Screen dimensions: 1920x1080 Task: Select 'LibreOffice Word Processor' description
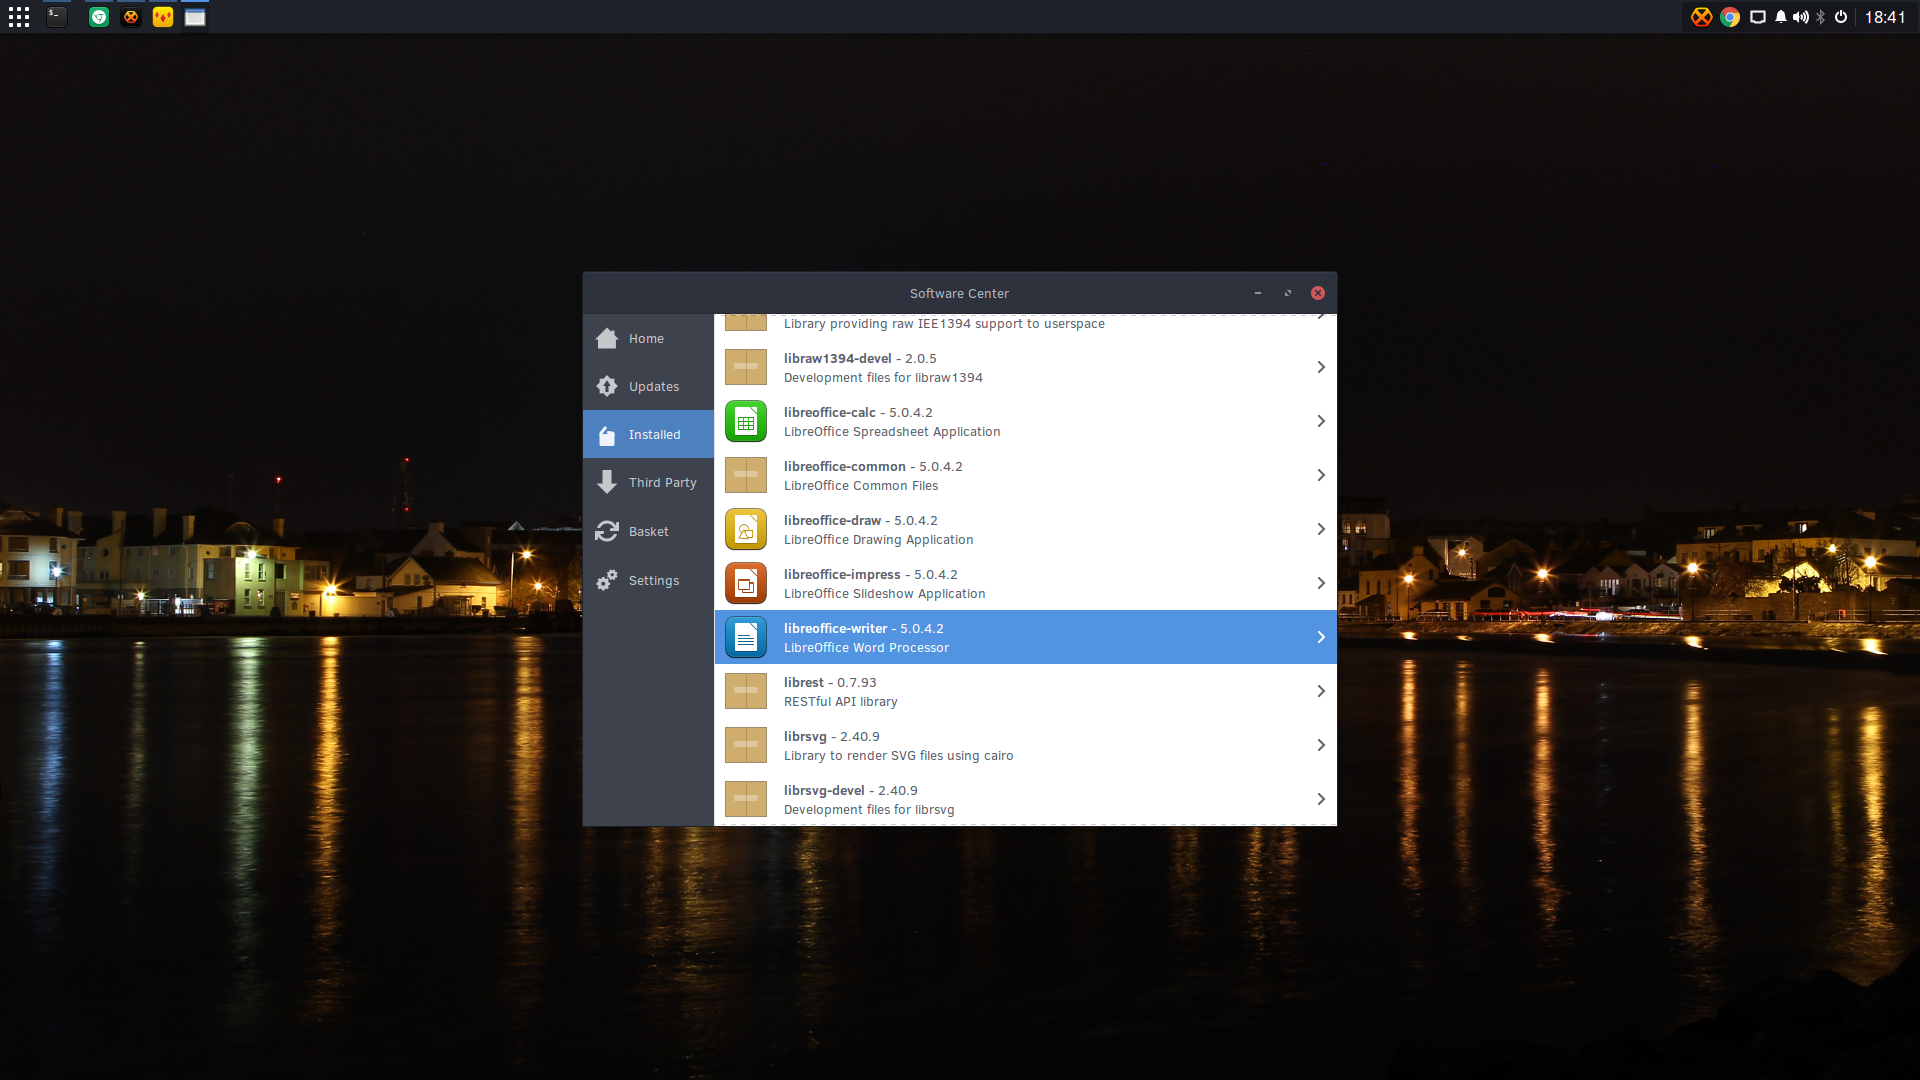(866, 648)
